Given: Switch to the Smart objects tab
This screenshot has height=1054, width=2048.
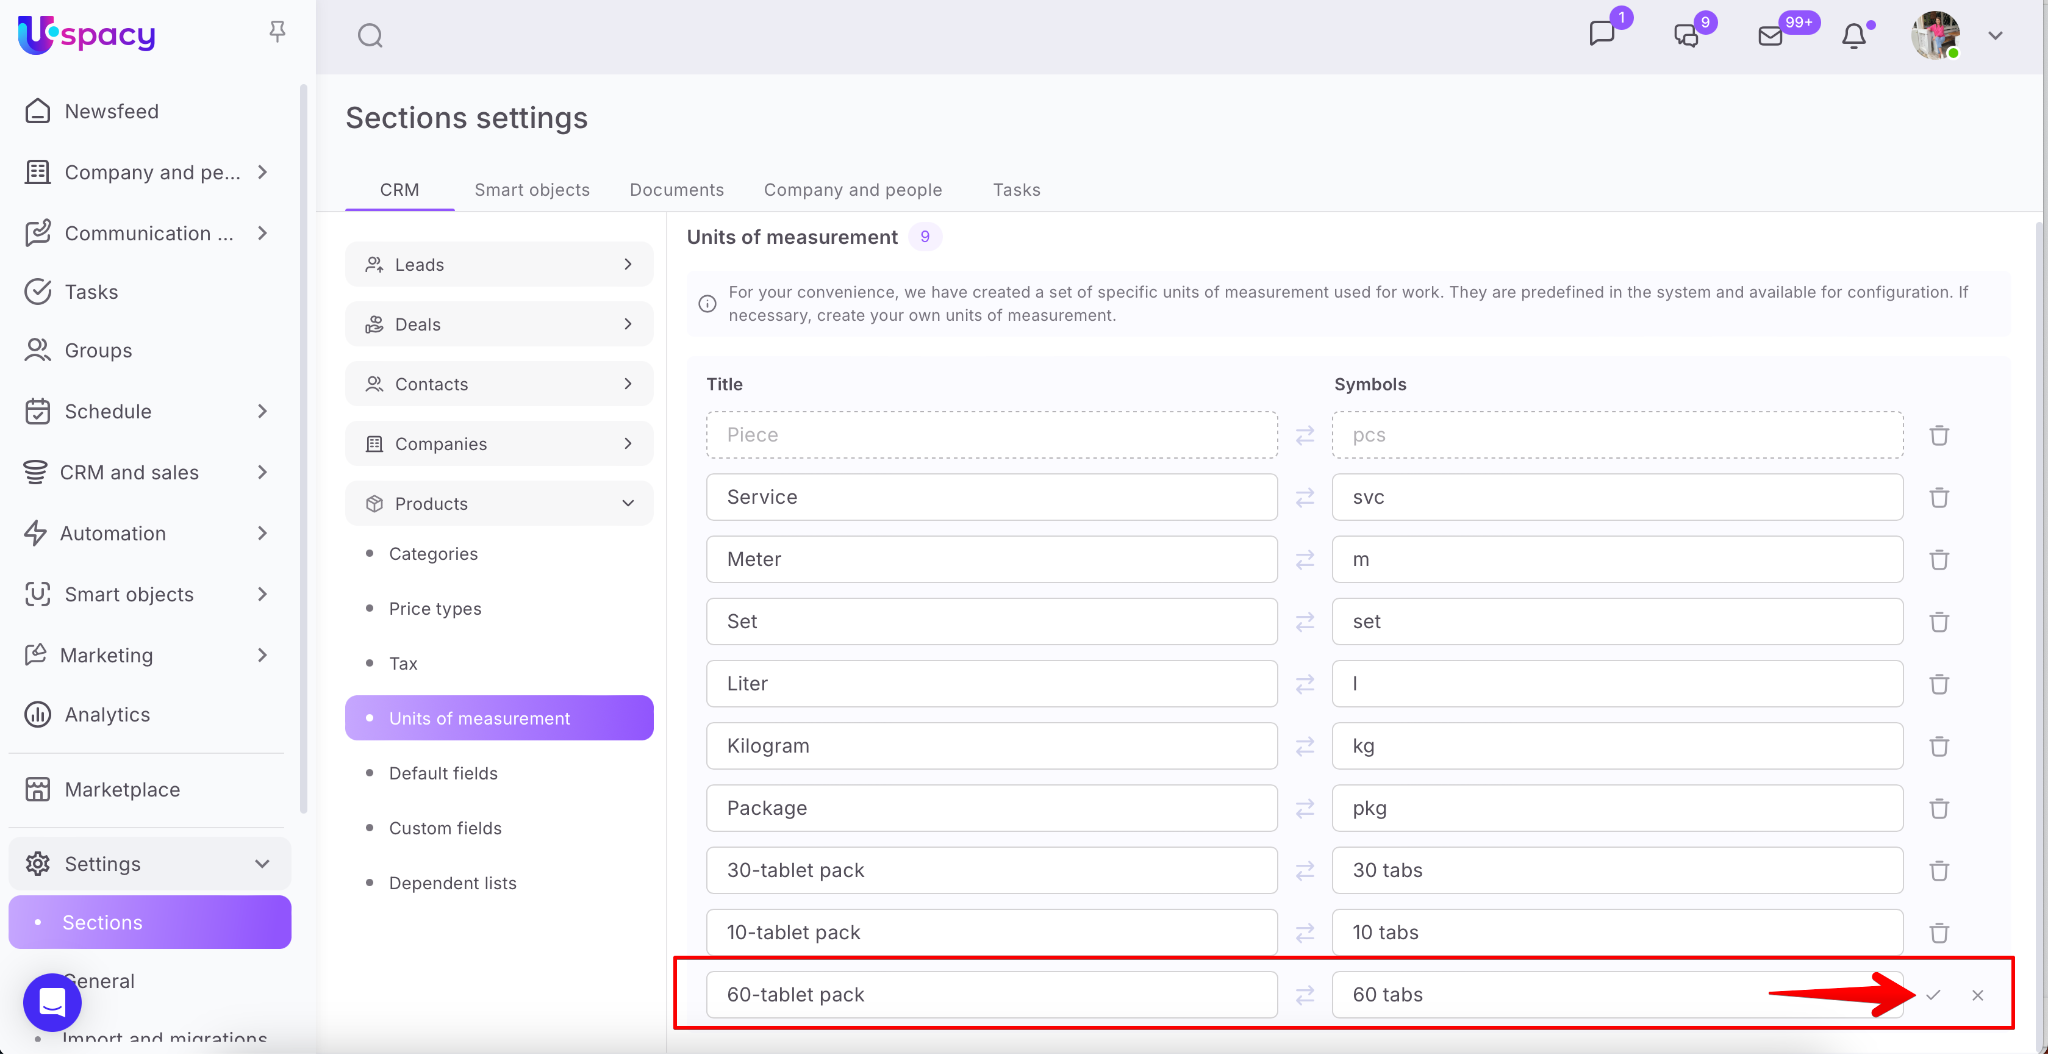Looking at the screenshot, I should coord(531,190).
